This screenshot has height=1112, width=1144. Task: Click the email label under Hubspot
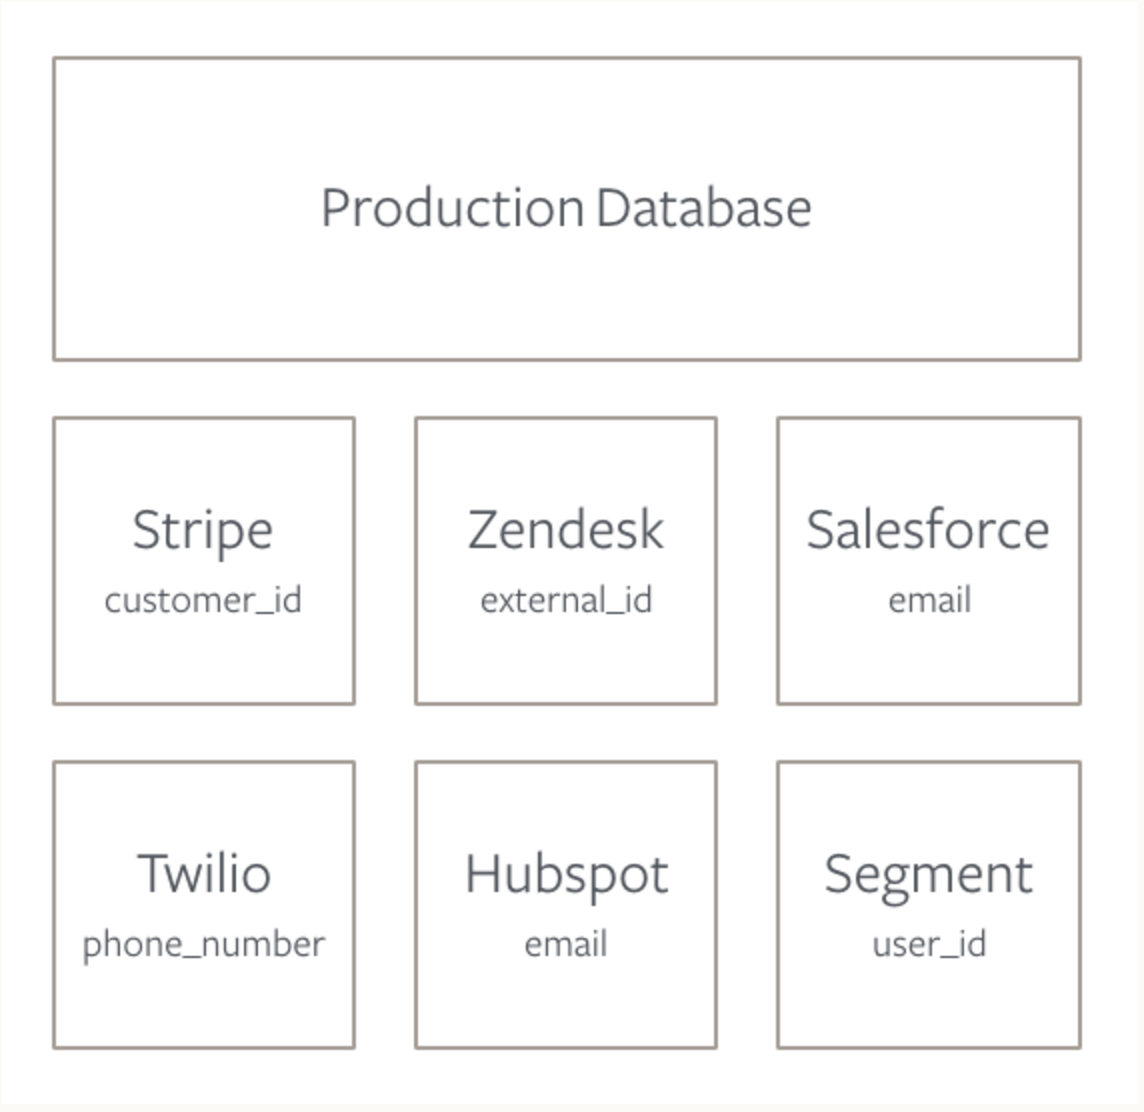tap(566, 944)
